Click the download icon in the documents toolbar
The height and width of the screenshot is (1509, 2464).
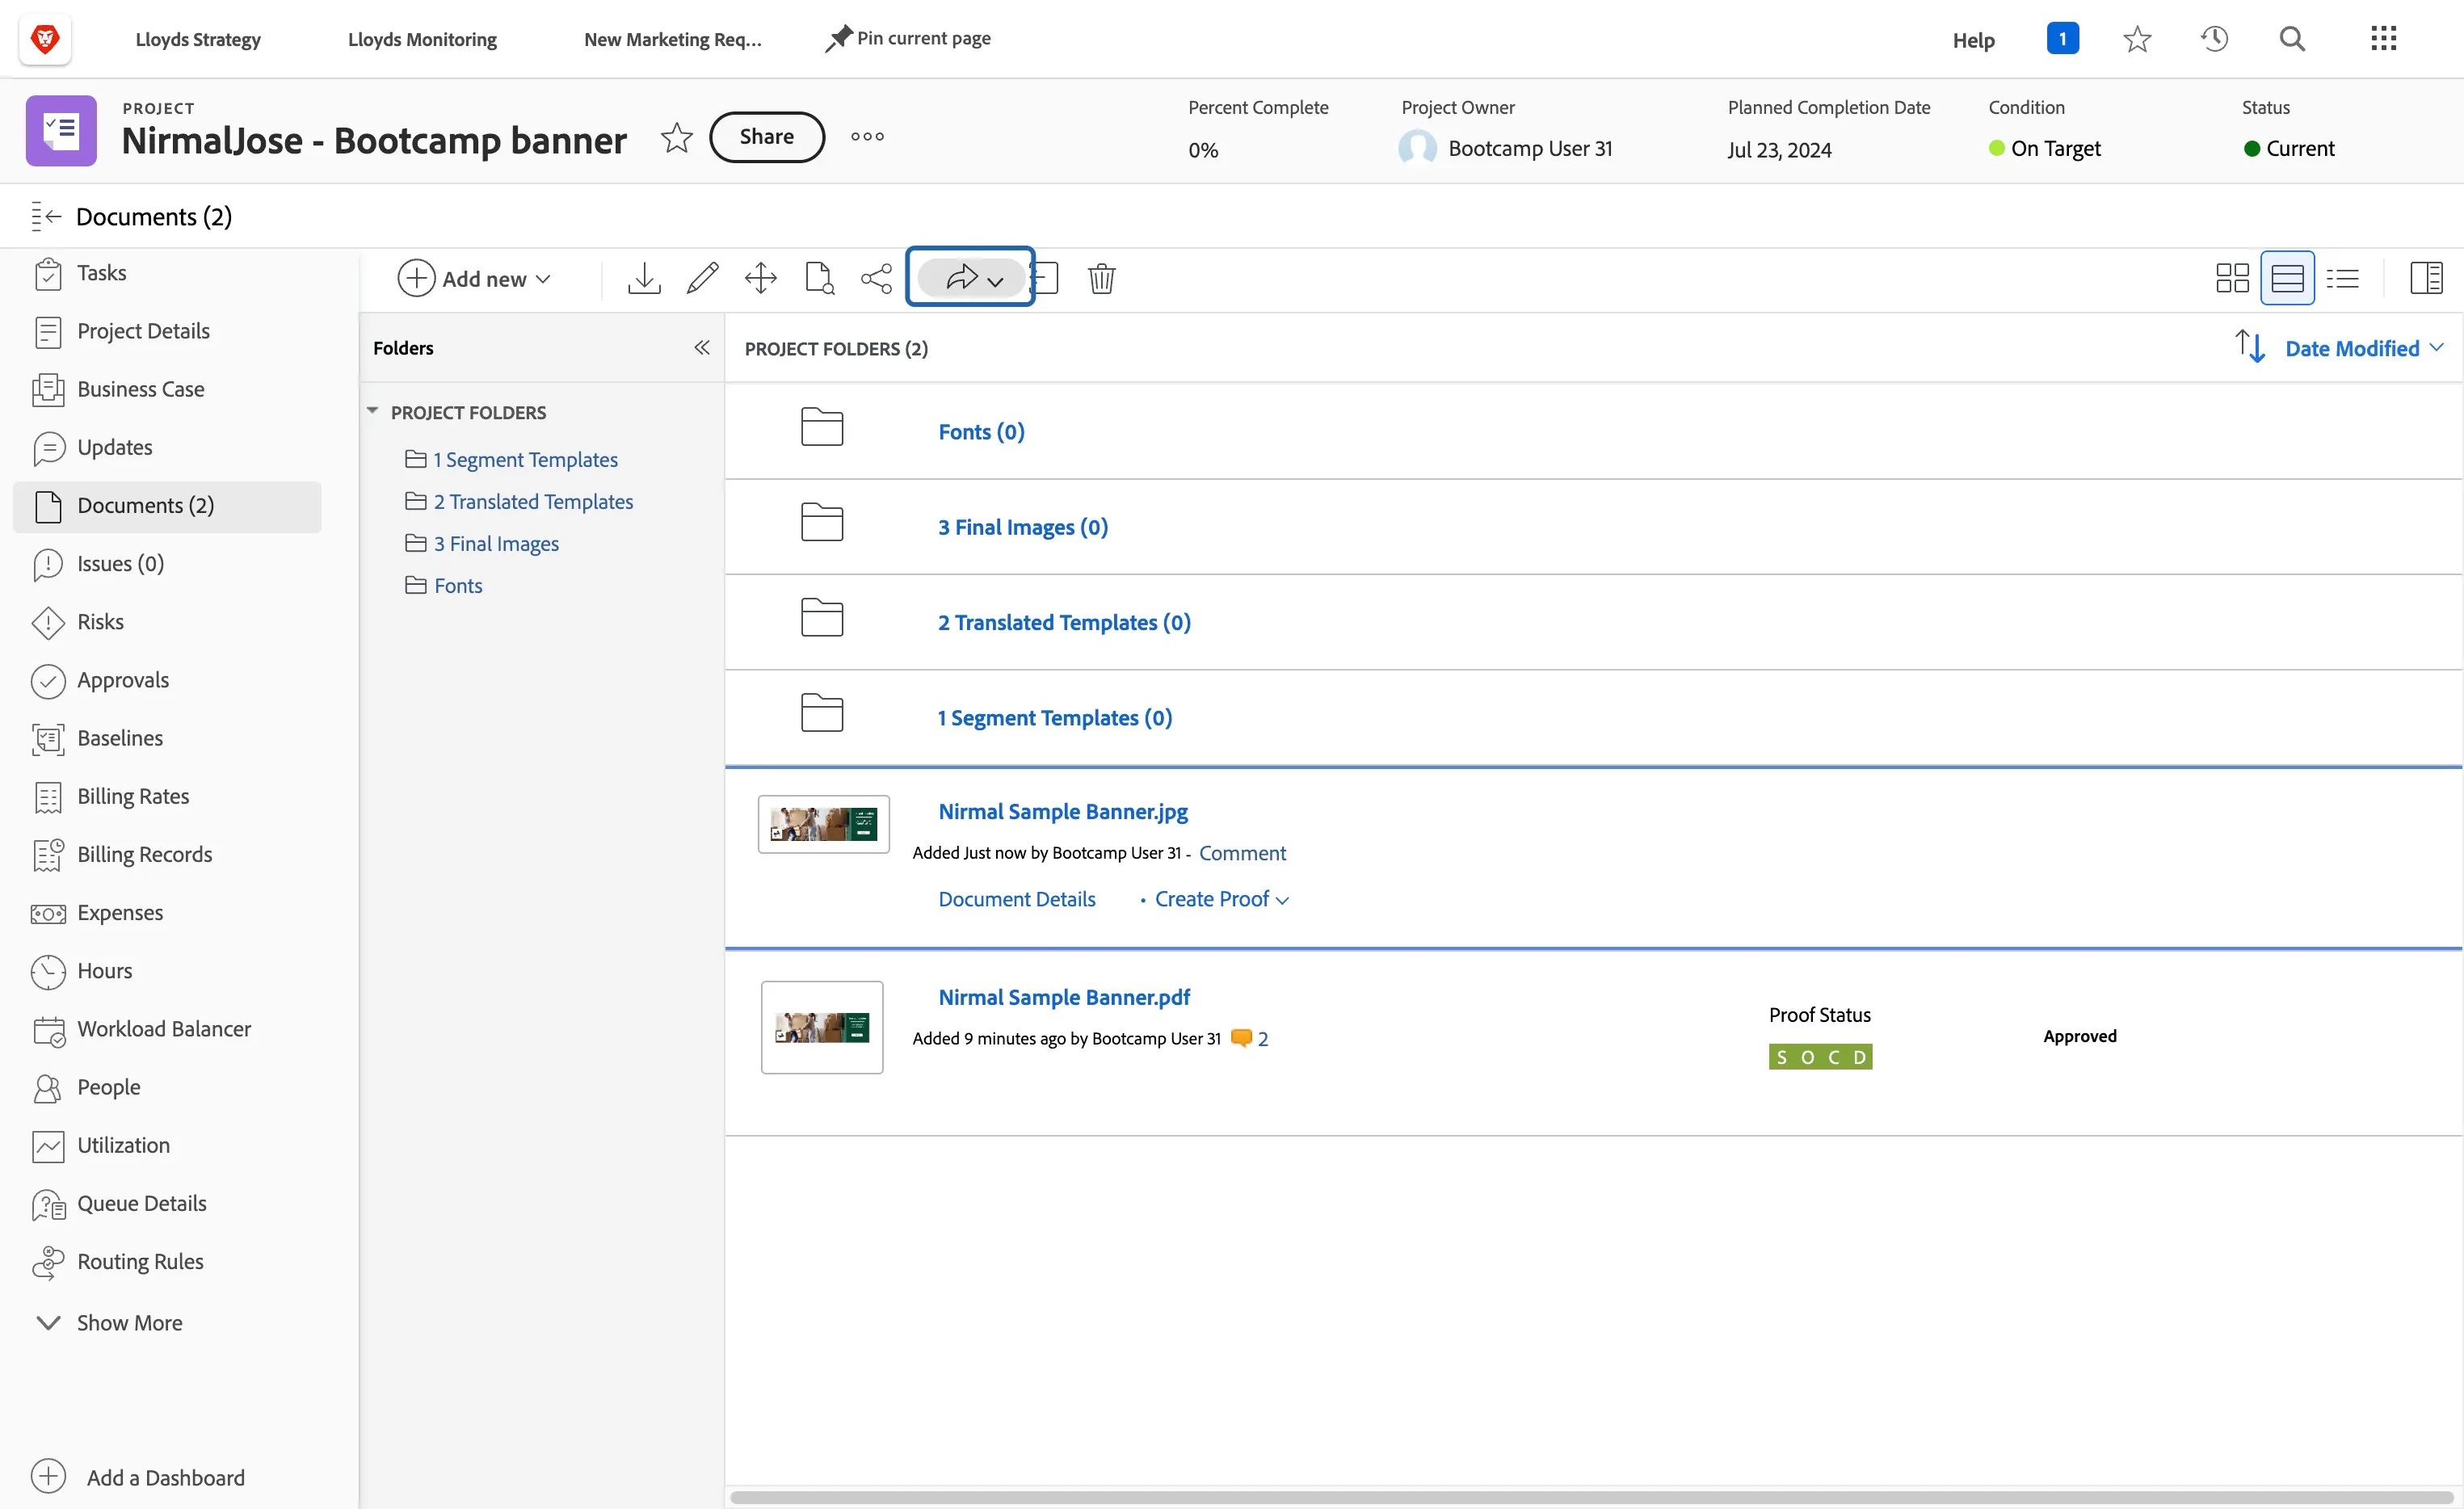coord(644,278)
